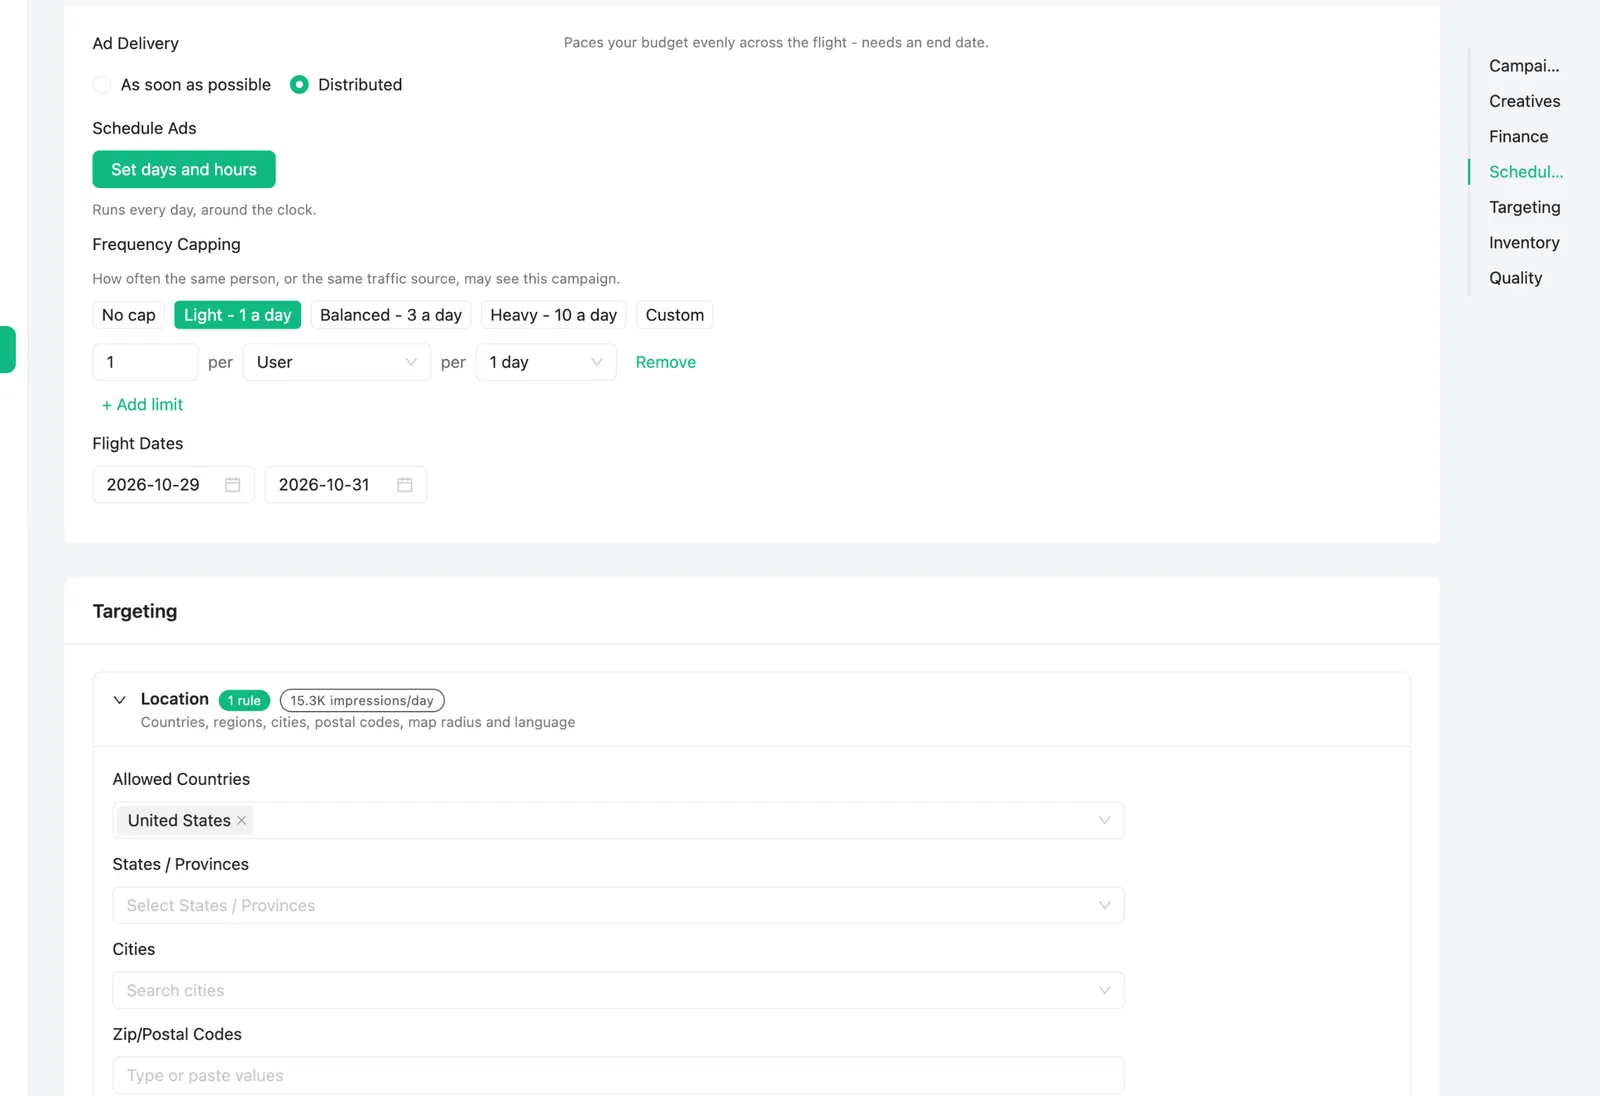The width and height of the screenshot is (1600, 1096).
Task: Open the States / Provinces dropdown
Action: click(618, 906)
